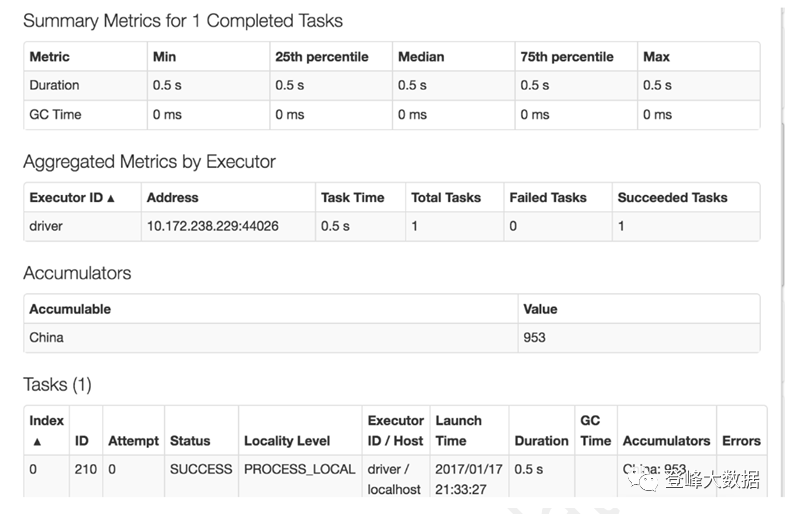Sort tasks by the Status column
Image resolution: width=785 pixels, height=514 pixels.
(190, 441)
